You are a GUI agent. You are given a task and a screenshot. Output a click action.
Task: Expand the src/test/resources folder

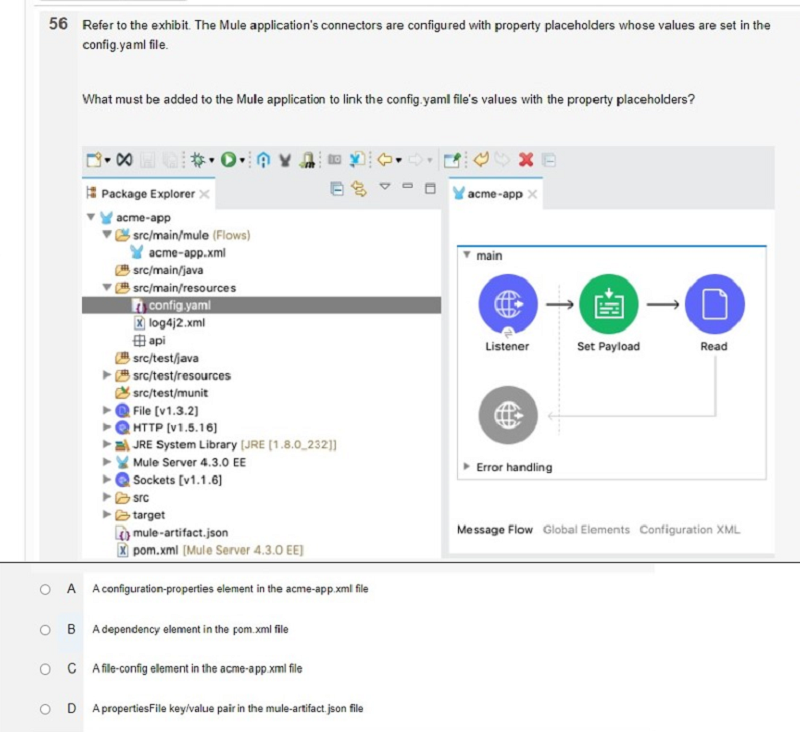(107, 375)
